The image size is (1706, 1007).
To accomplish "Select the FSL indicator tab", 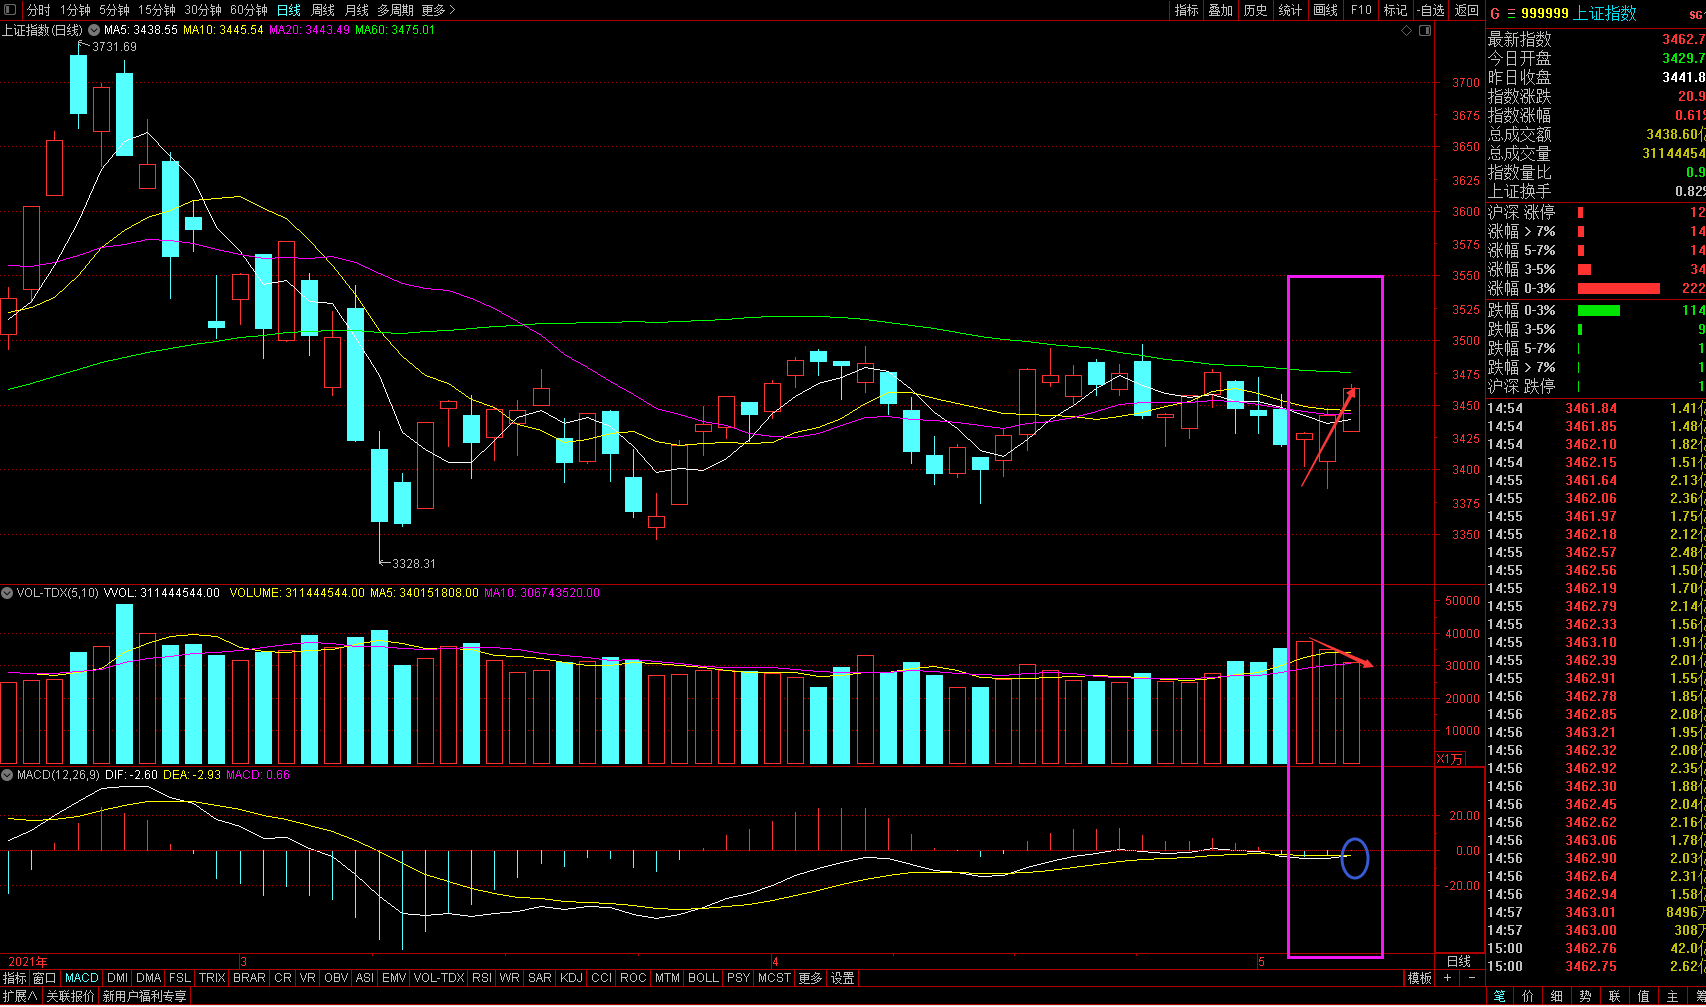I will click(180, 978).
